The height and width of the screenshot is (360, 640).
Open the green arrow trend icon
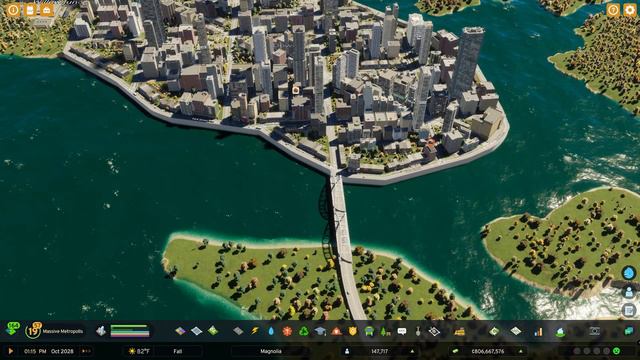[13, 329]
